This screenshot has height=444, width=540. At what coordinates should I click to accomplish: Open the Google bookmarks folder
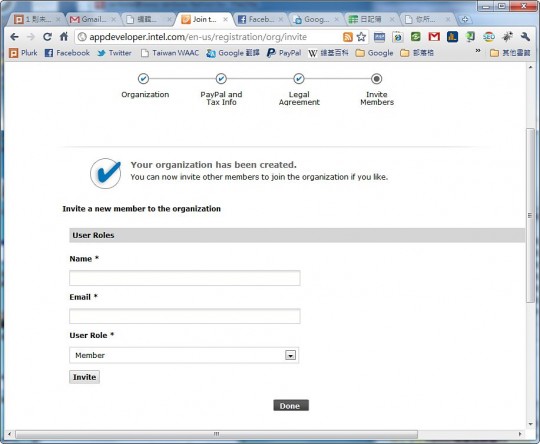pos(374,53)
